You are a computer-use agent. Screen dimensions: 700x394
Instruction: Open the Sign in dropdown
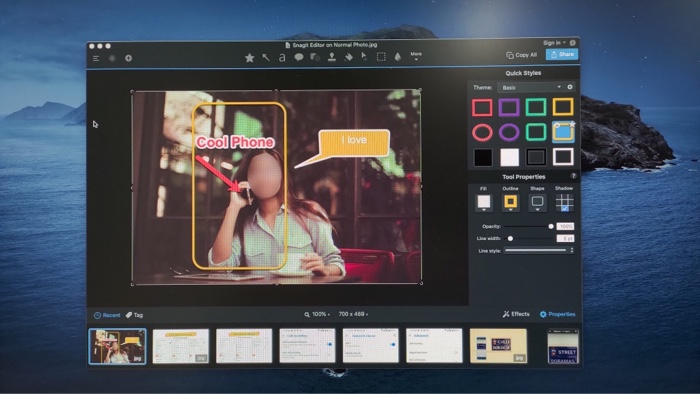click(554, 43)
